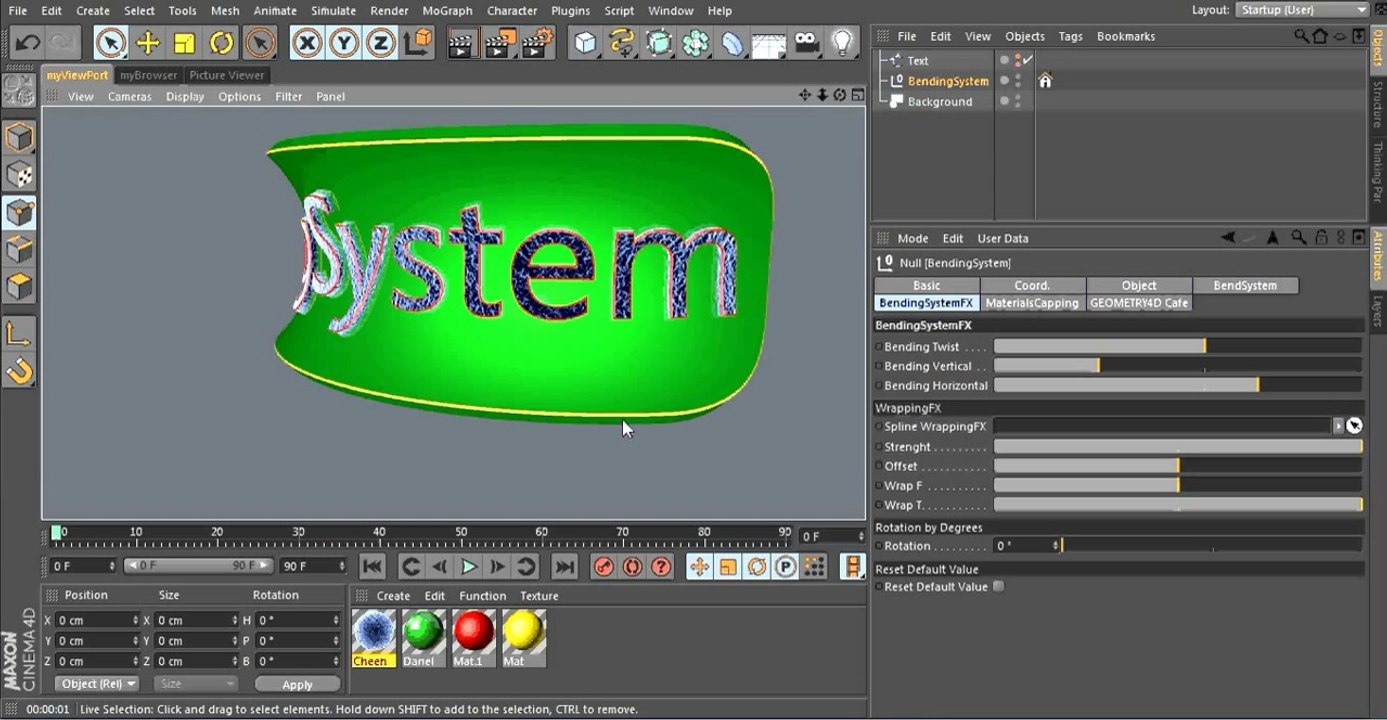Open the Coord. attribute tab
The height and width of the screenshot is (720, 1387).
coord(1032,285)
